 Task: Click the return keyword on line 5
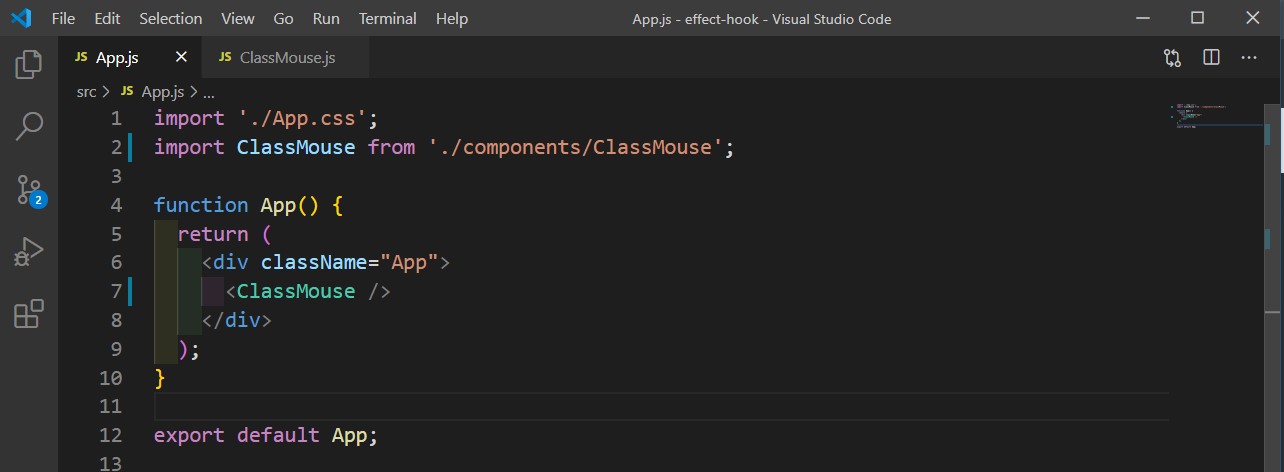click(x=213, y=234)
